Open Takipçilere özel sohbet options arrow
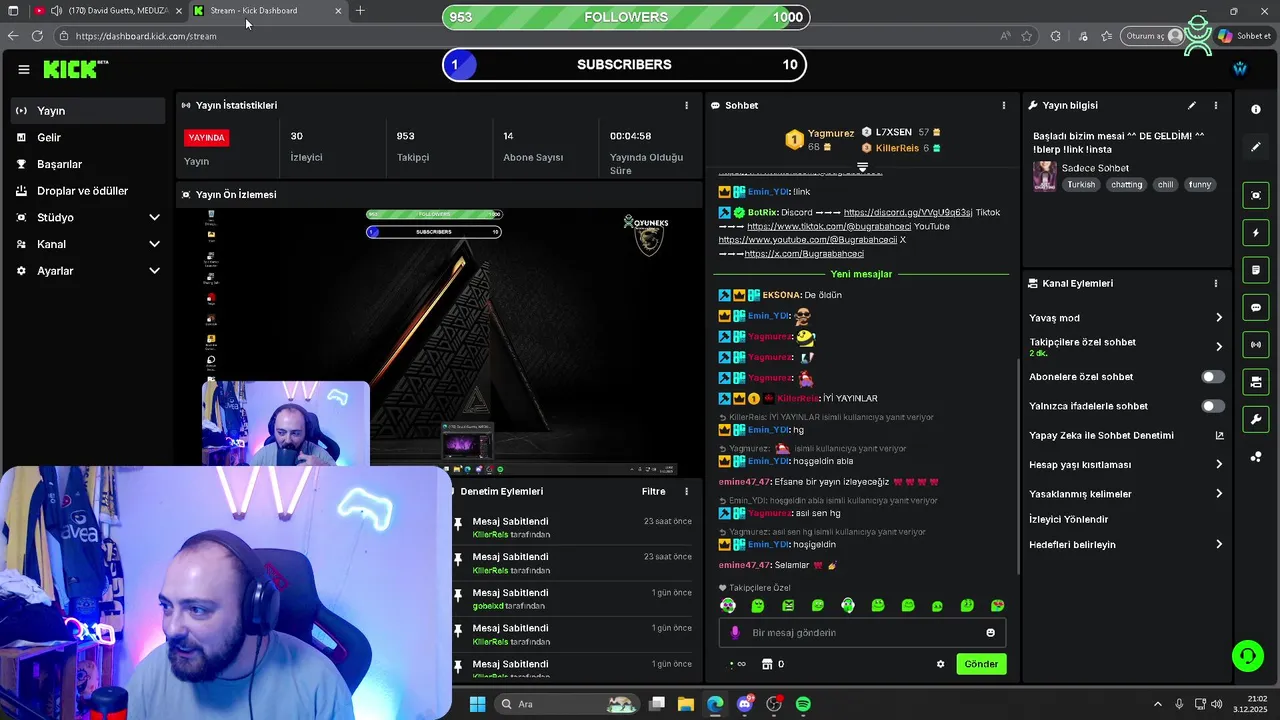This screenshot has height=720, width=1280. 1219,347
